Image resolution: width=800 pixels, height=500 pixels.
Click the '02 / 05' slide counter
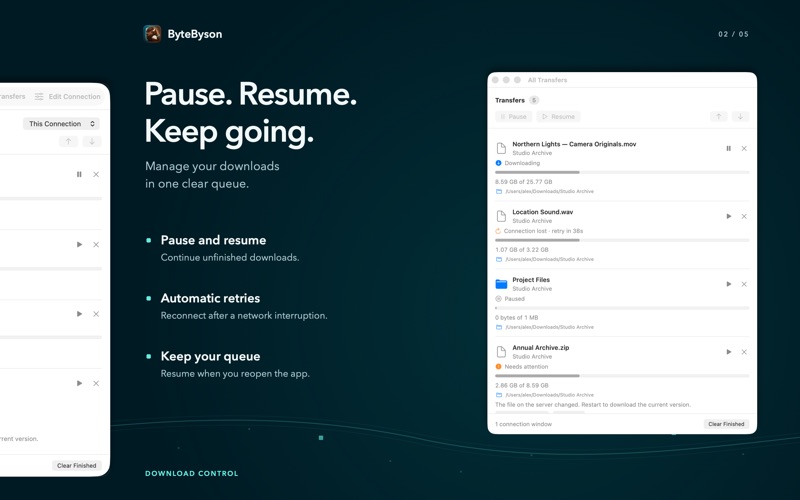click(733, 34)
